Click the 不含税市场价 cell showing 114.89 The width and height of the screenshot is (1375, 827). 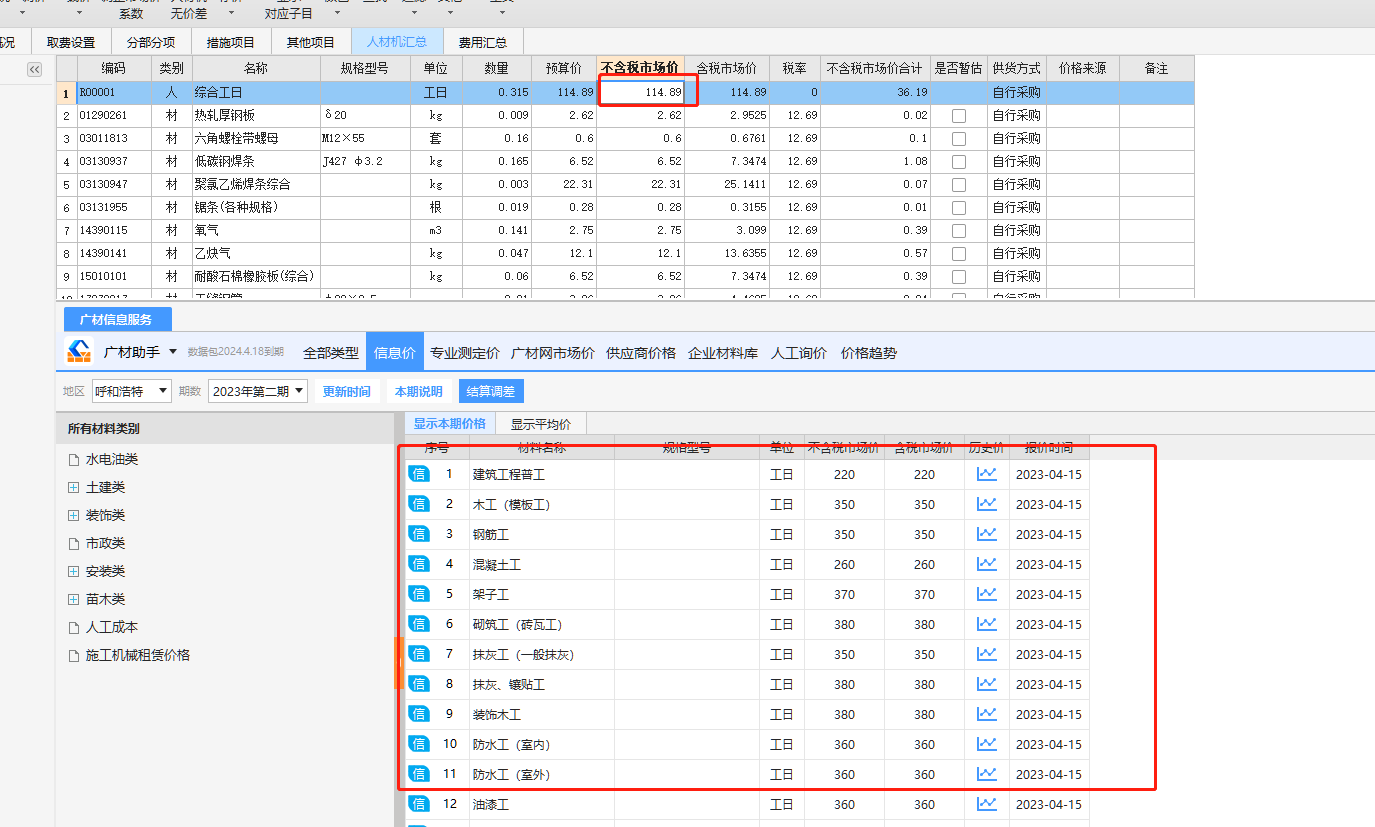pyautogui.click(x=642, y=92)
